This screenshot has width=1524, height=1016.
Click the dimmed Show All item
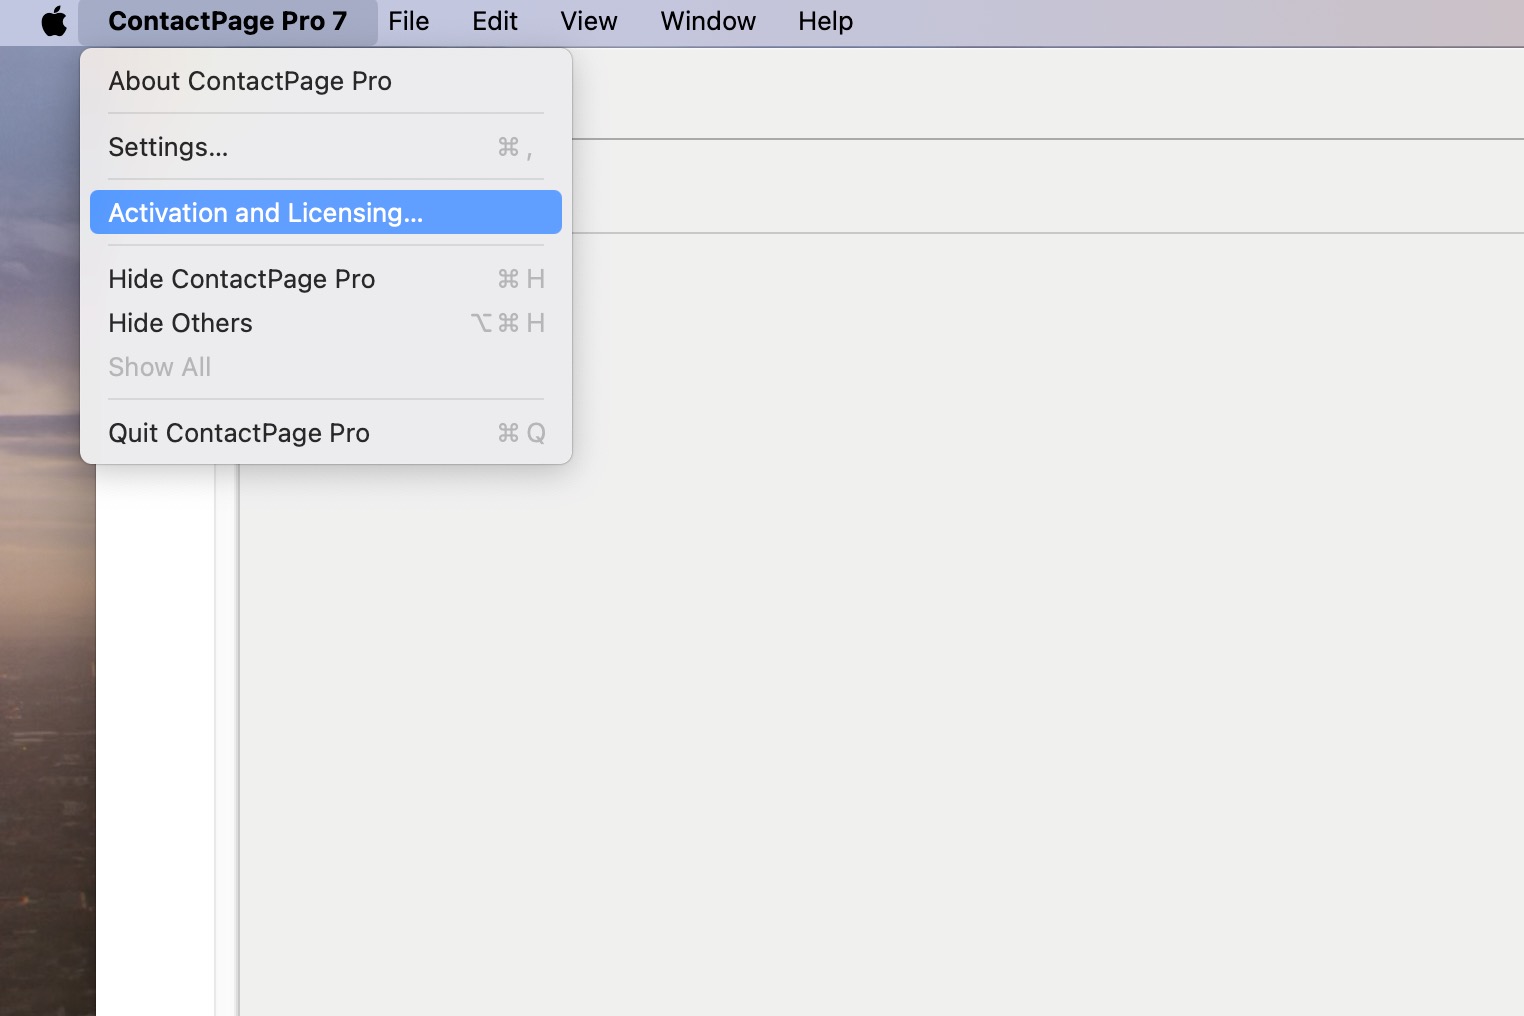(x=160, y=367)
